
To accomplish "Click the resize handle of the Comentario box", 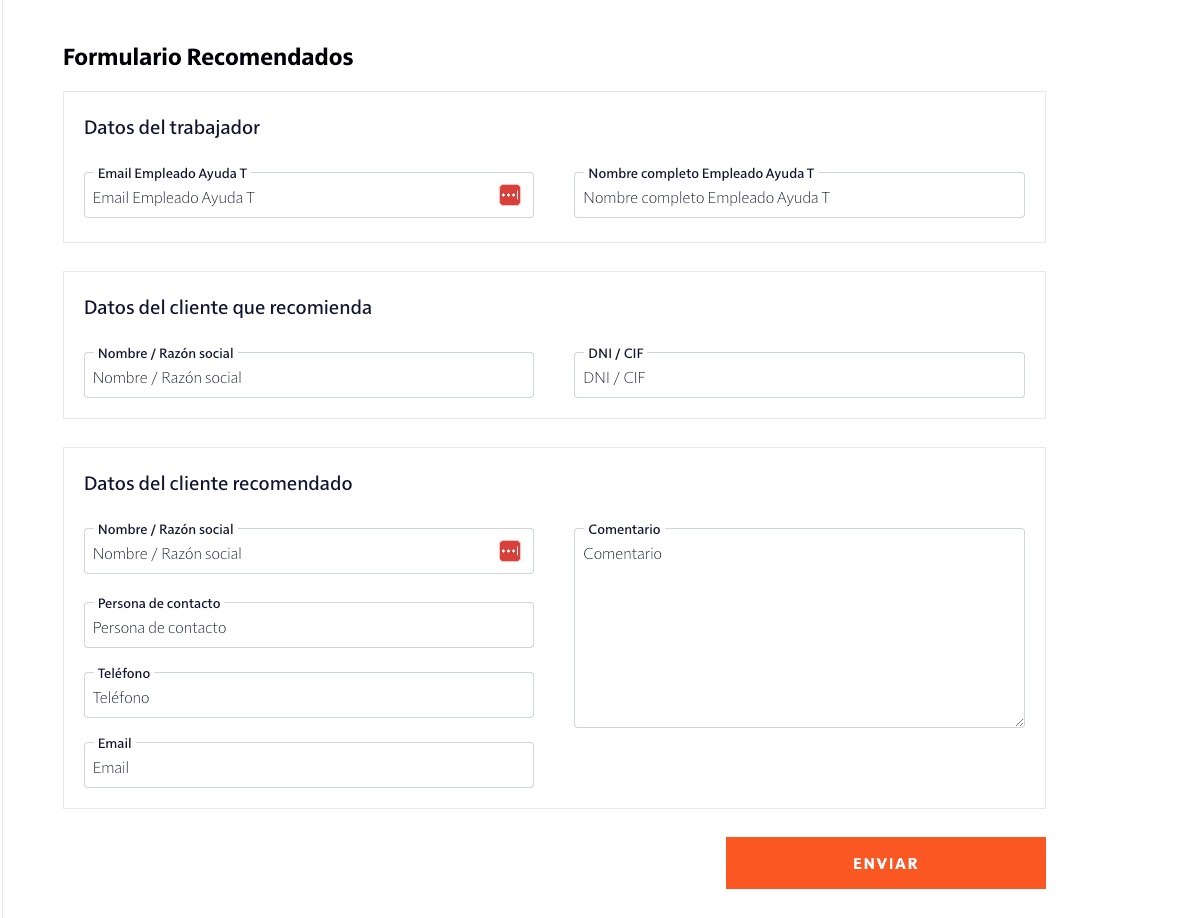I will click(x=1019, y=720).
